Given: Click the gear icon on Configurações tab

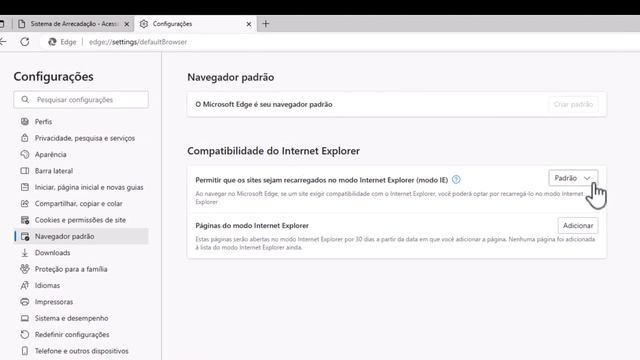Looking at the screenshot, I should (x=144, y=24).
